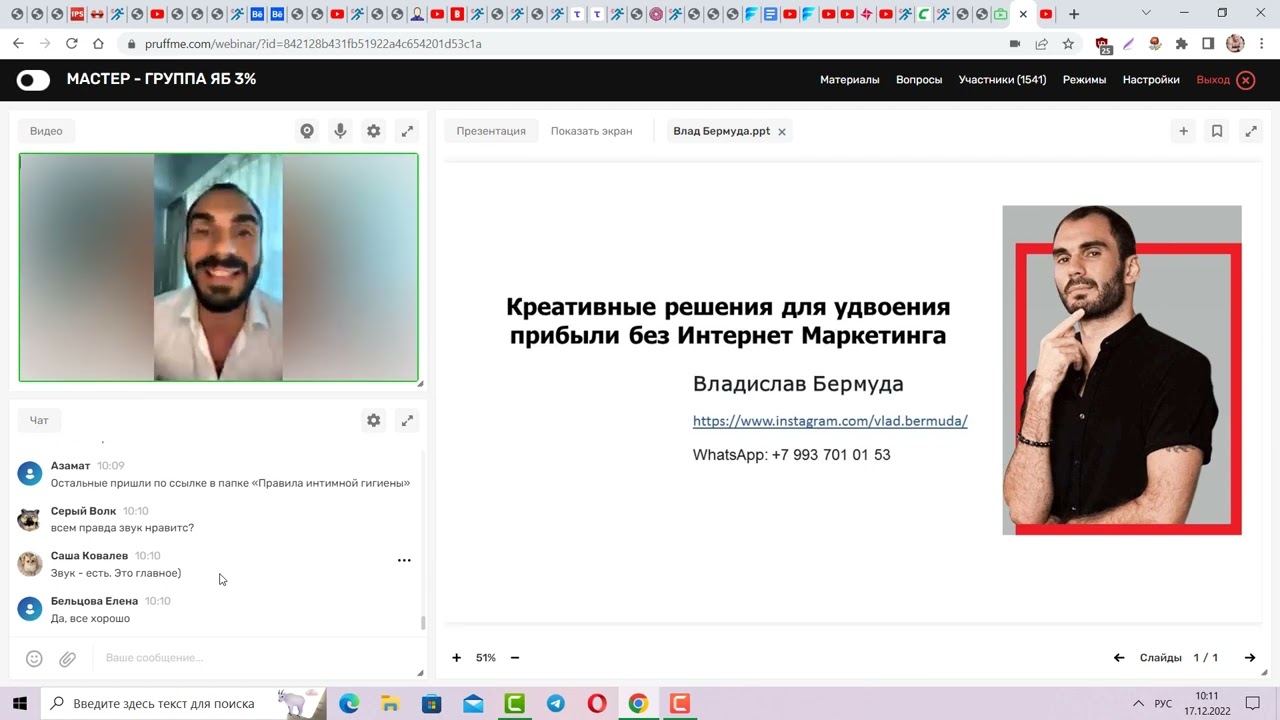The height and width of the screenshot is (720, 1280).
Task: Go to the next slide arrow
Action: [x=1249, y=658]
